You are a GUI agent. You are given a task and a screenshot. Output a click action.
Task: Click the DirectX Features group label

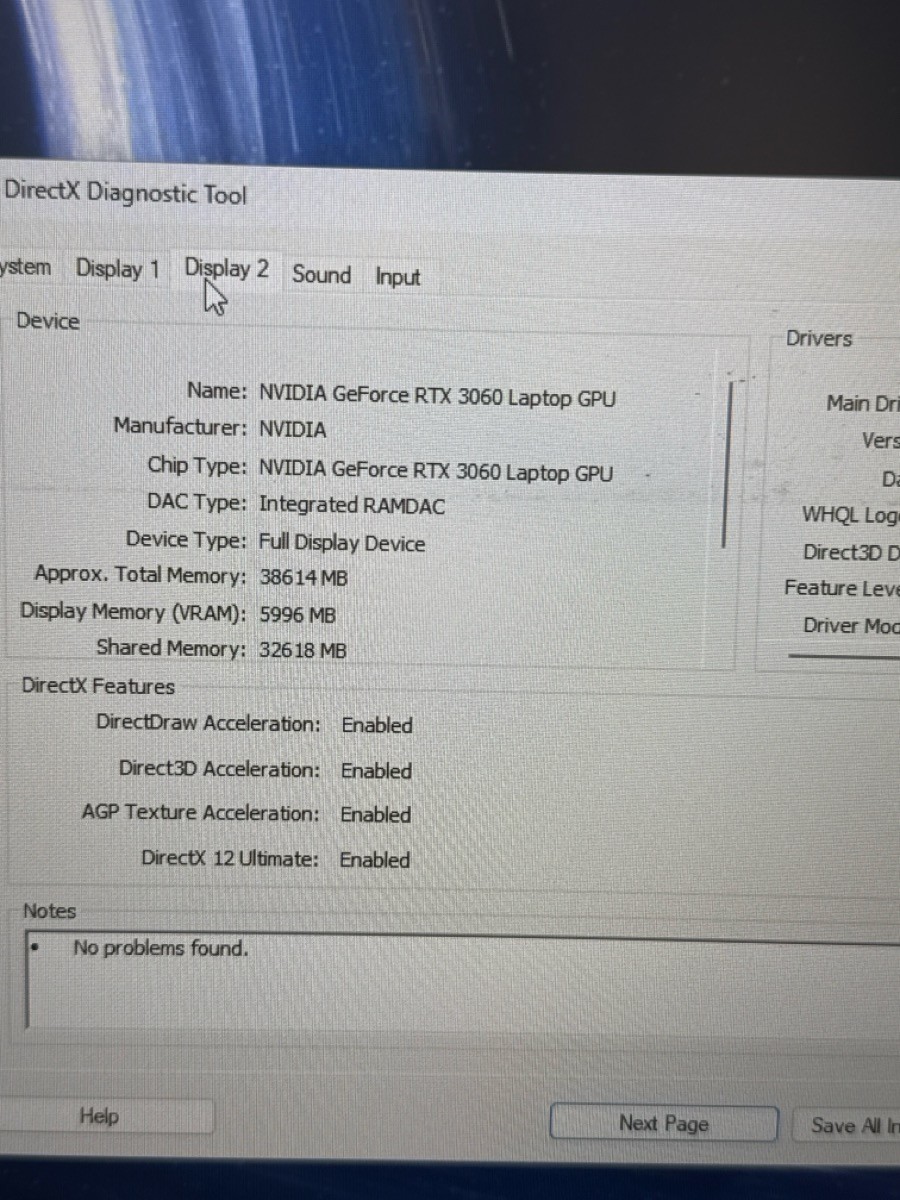(98, 686)
